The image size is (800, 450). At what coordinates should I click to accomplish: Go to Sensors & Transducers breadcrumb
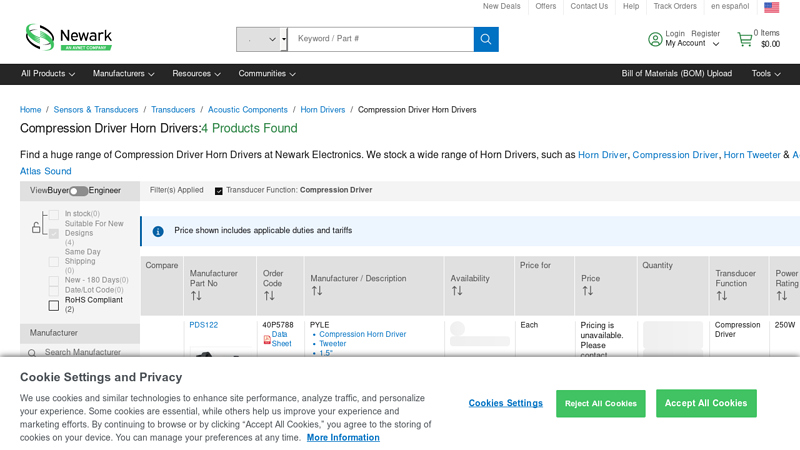(96, 110)
